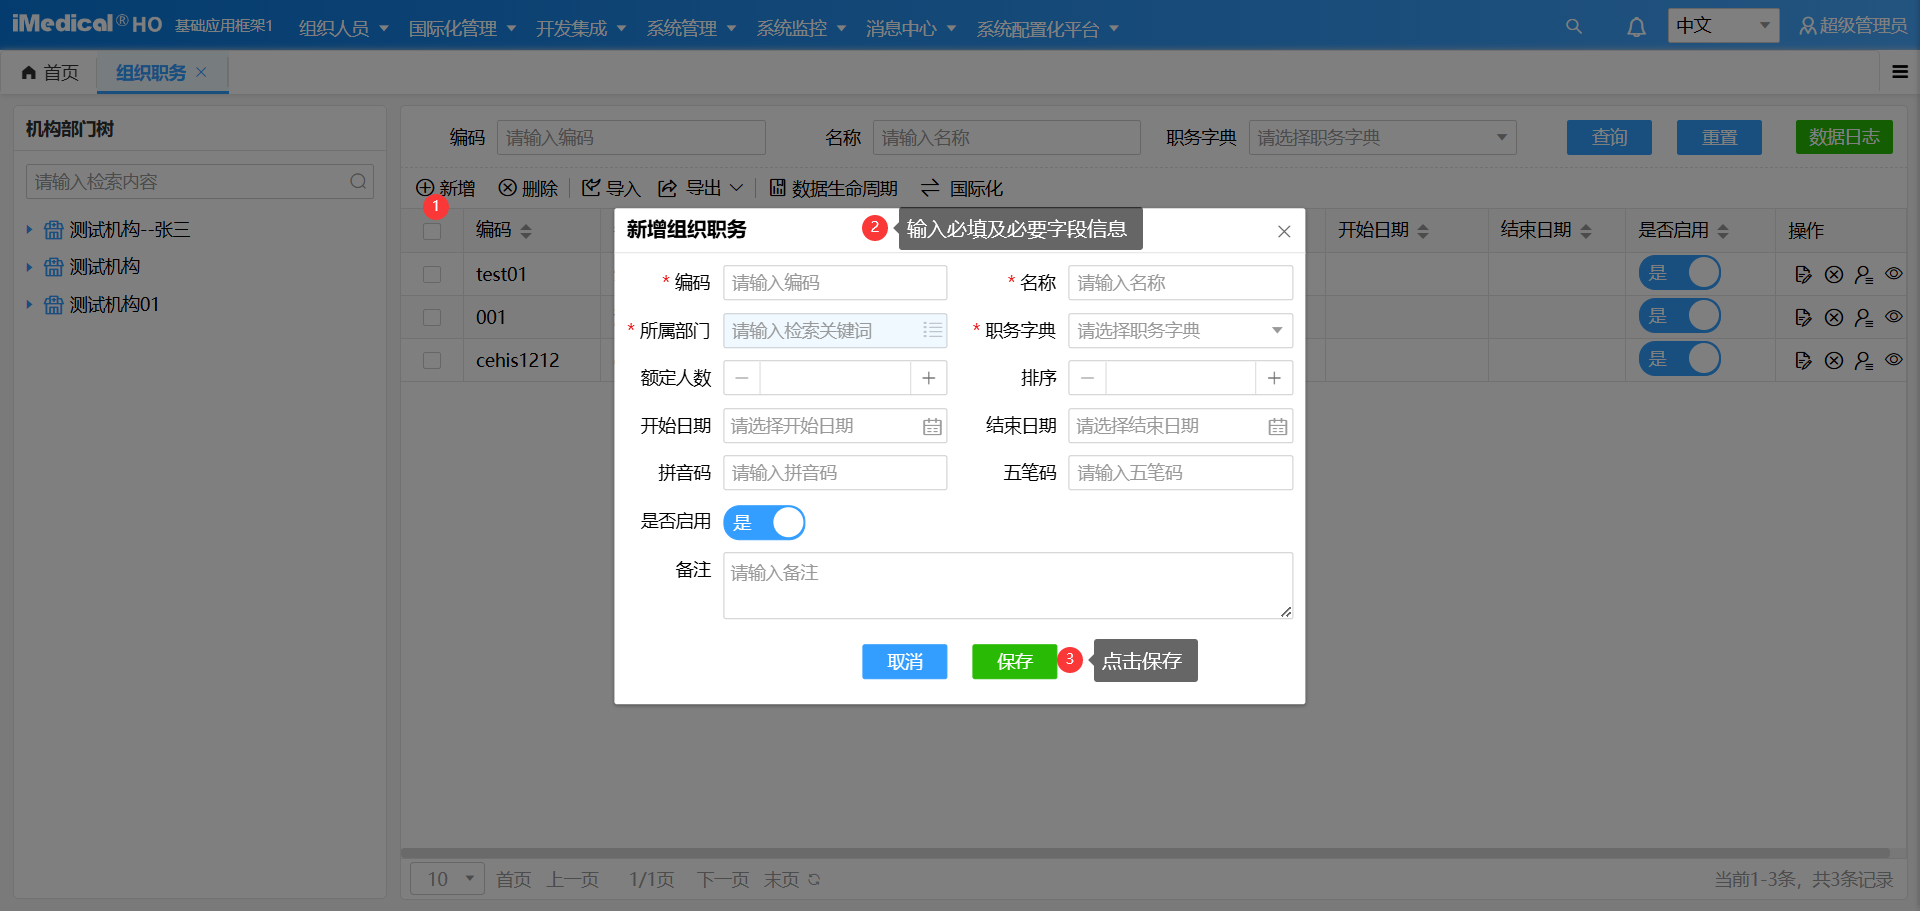1920x911 pixels.
Task: Click the 重置 button
Action: (1719, 137)
